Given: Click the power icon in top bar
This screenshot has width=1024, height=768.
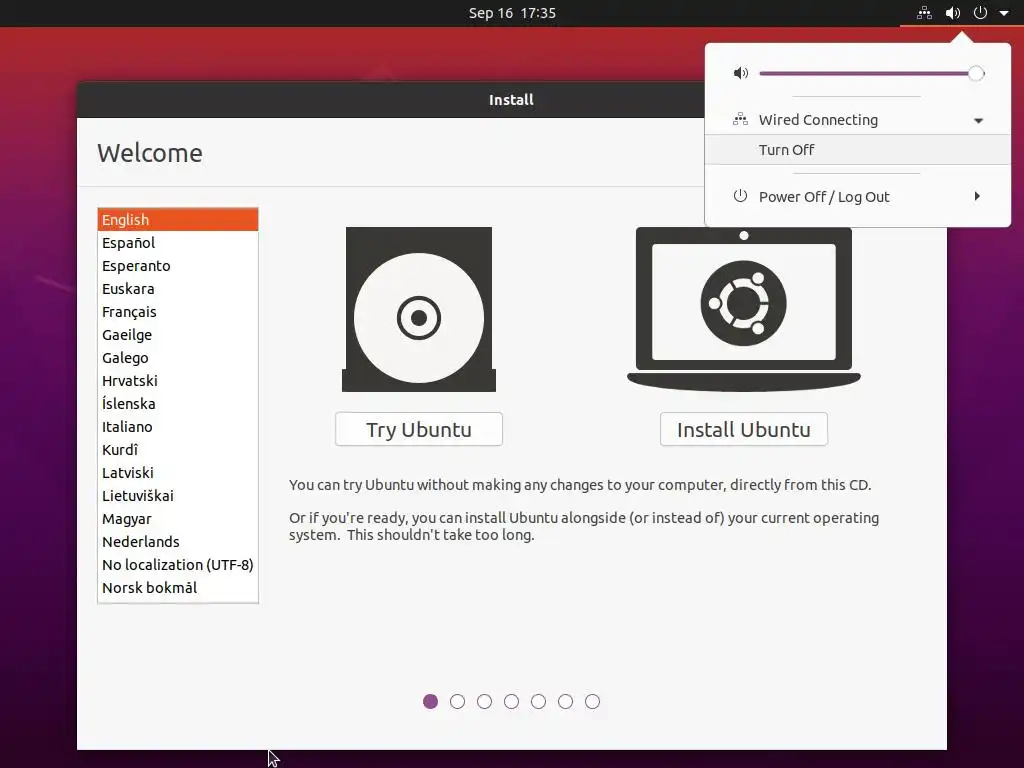Looking at the screenshot, I should pyautogui.click(x=980, y=12).
